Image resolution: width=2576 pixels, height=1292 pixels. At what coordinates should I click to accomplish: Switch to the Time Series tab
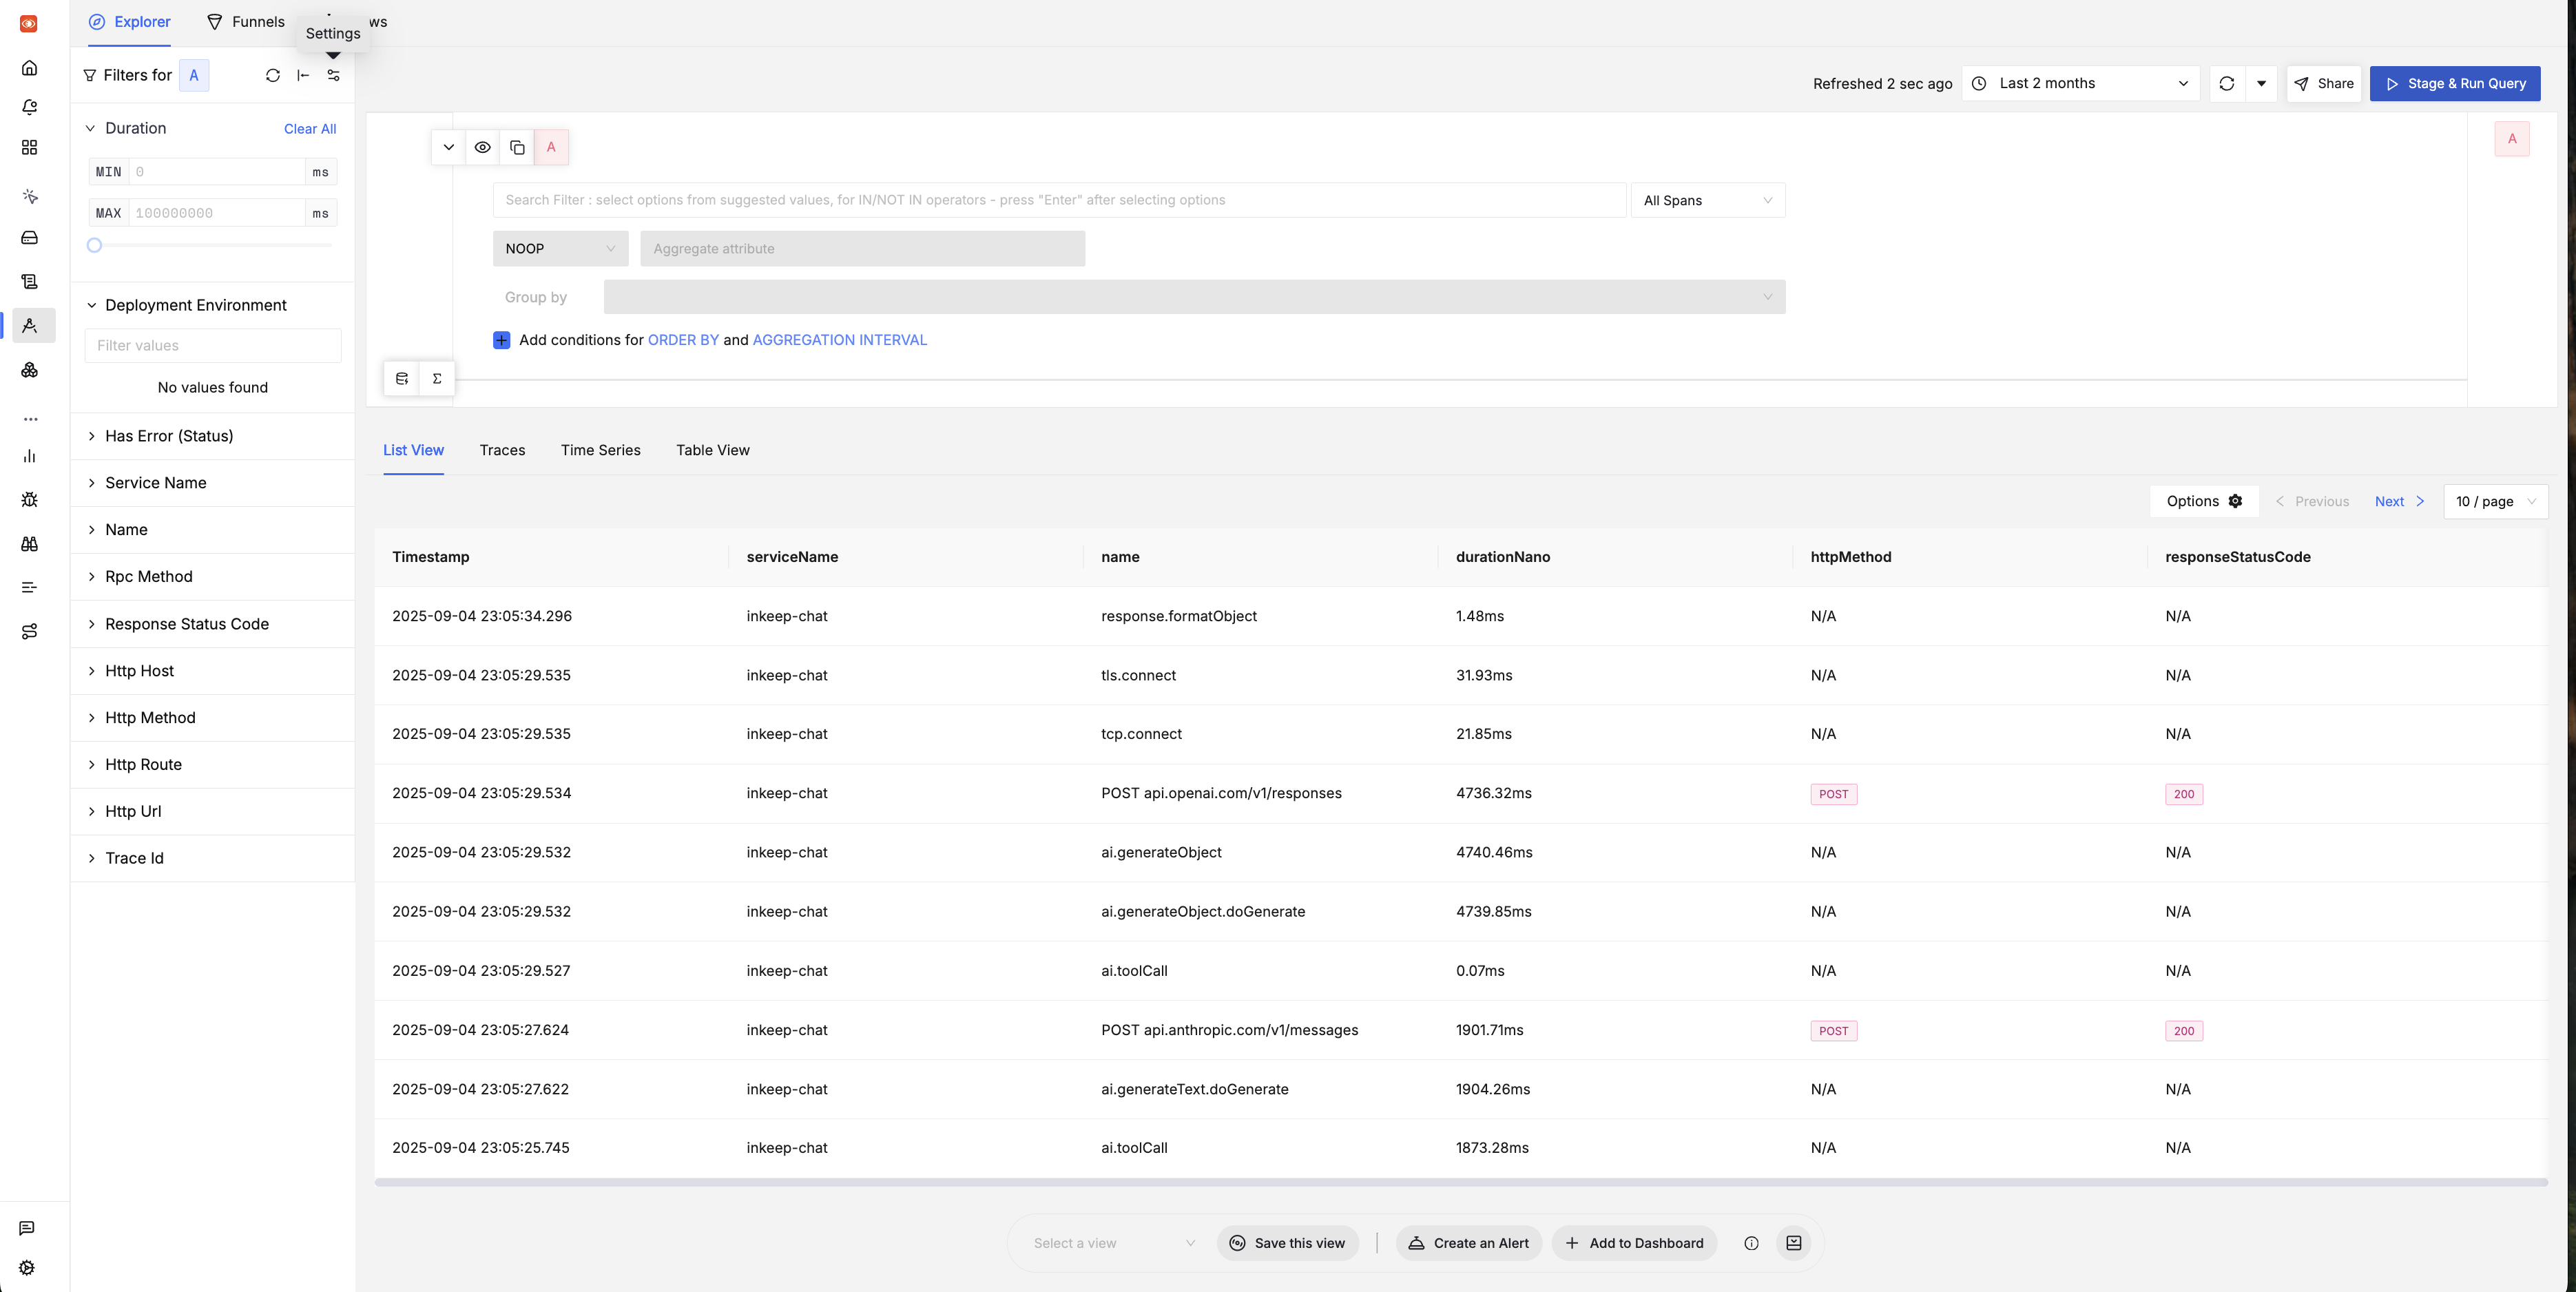pos(600,450)
